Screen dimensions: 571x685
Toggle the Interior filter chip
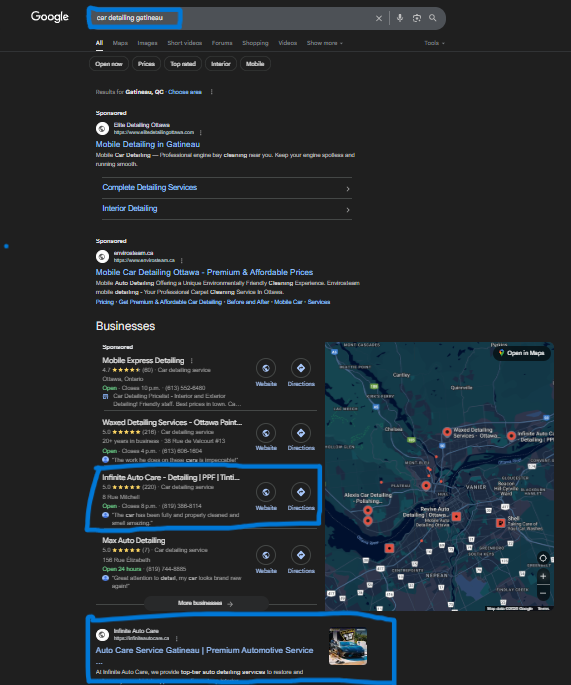pyautogui.click(x=221, y=64)
